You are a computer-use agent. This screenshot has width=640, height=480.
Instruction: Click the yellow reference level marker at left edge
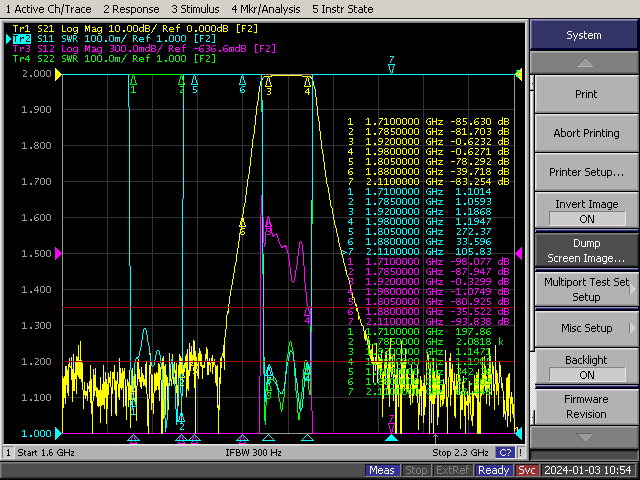(57, 75)
